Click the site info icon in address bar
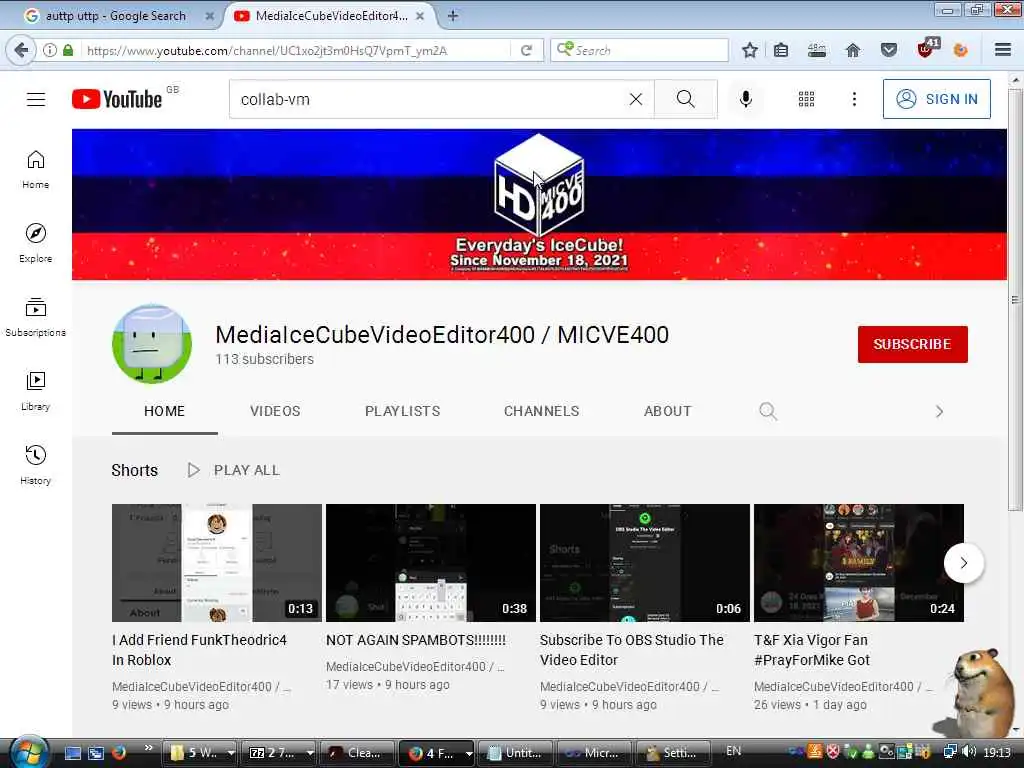The height and width of the screenshot is (768, 1024). [50, 50]
